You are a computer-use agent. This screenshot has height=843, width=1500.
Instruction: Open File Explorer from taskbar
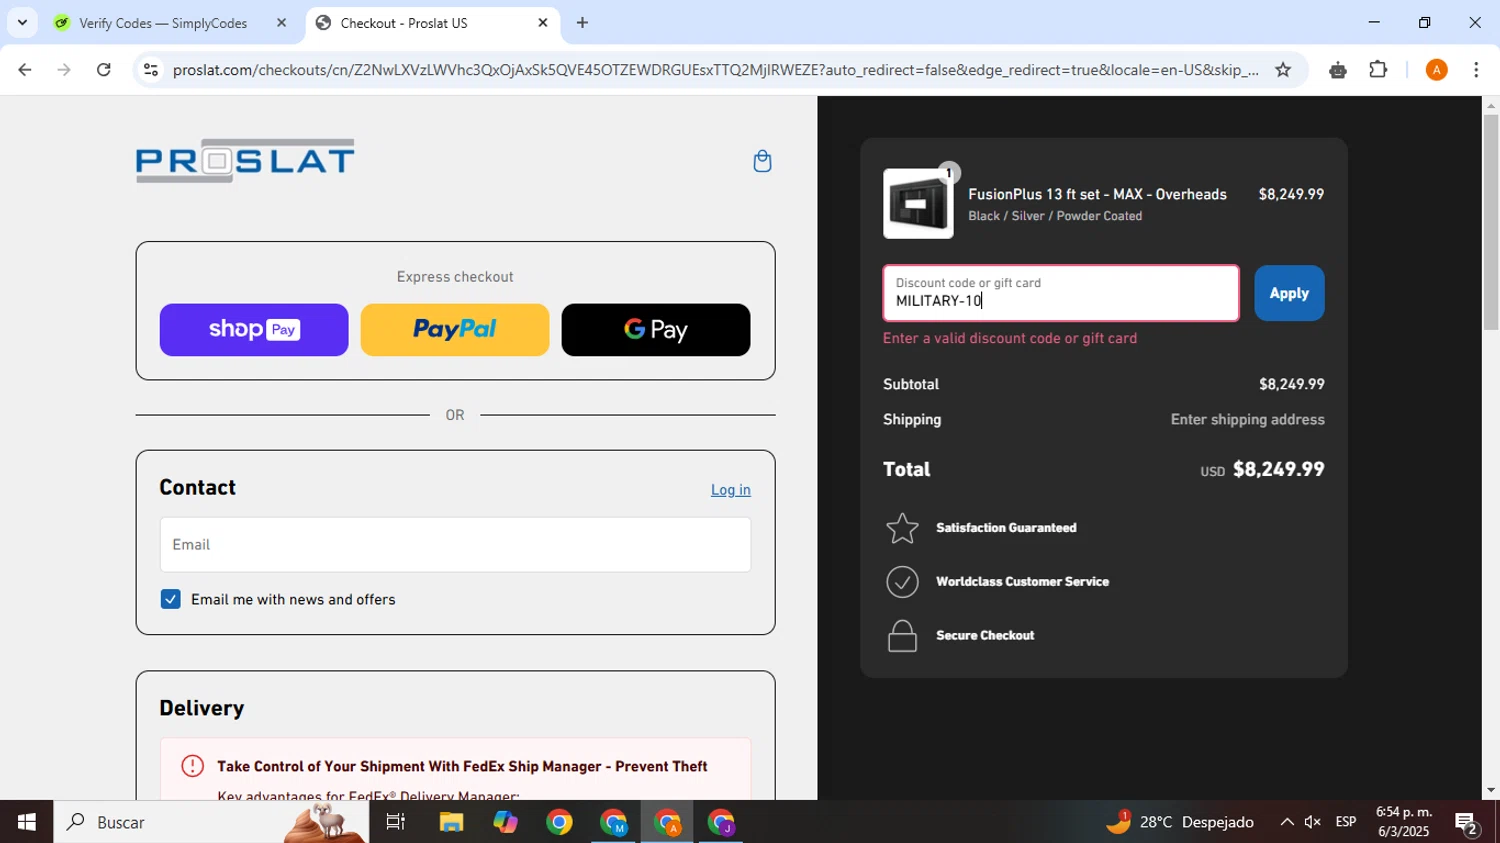pyautogui.click(x=451, y=822)
